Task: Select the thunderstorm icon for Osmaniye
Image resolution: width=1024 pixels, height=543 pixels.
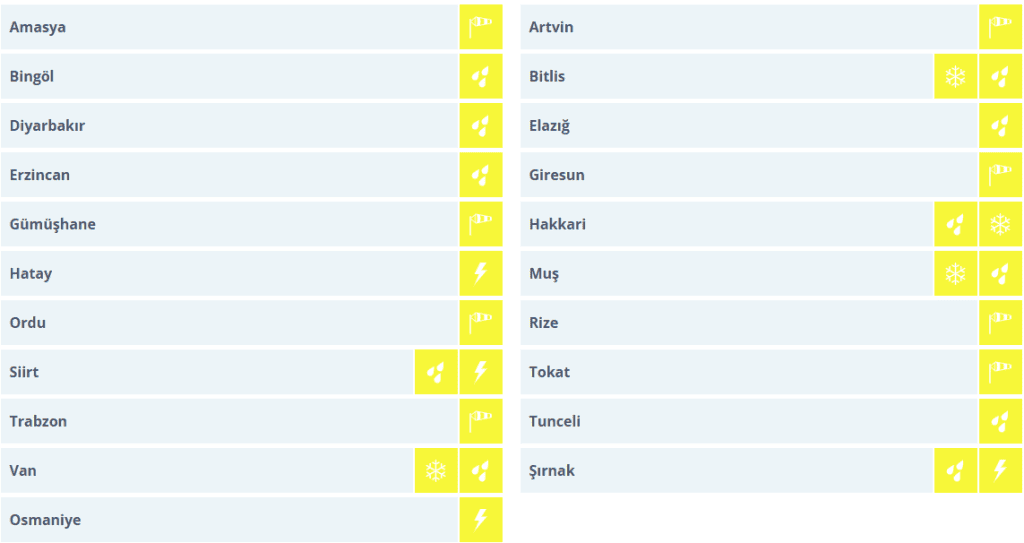Action: click(480, 519)
